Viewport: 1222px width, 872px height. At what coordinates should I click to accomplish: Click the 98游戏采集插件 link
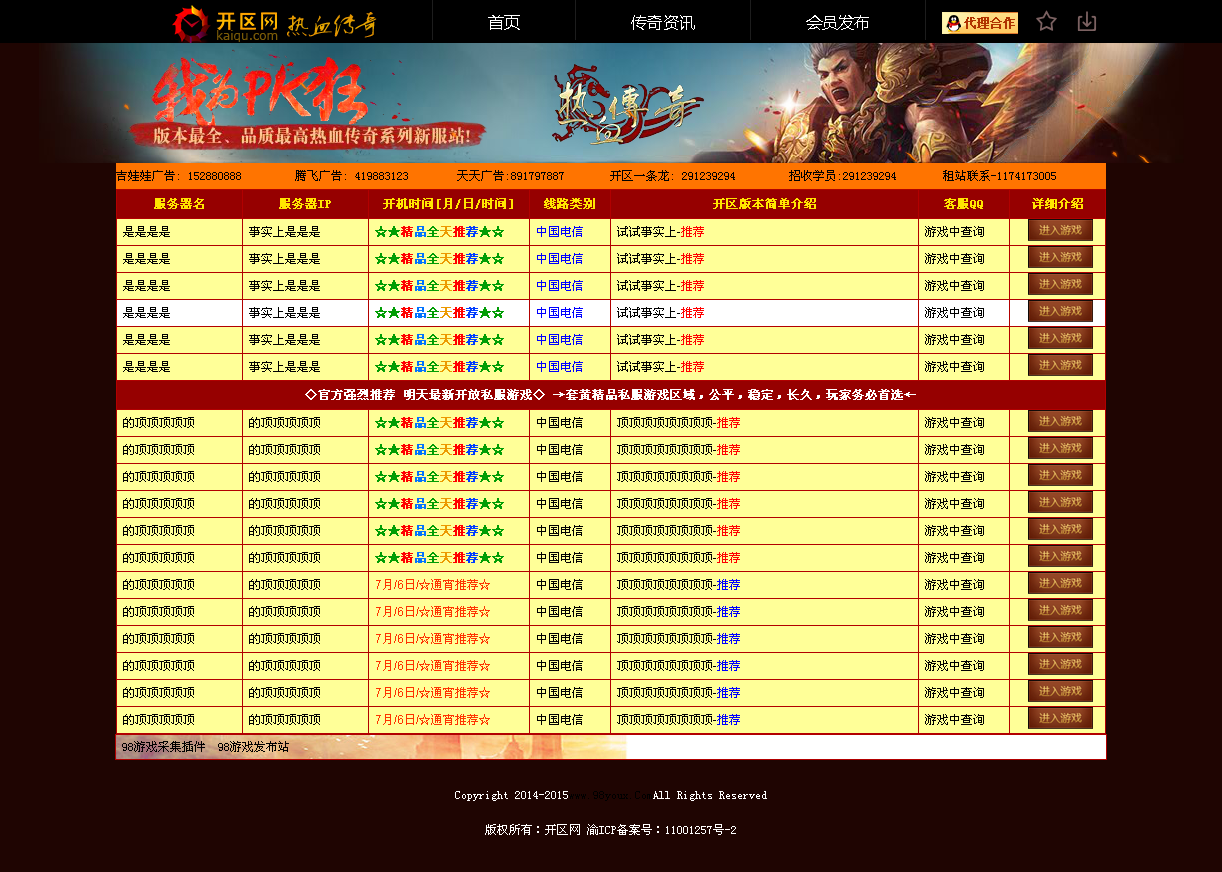[x=163, y=747]
